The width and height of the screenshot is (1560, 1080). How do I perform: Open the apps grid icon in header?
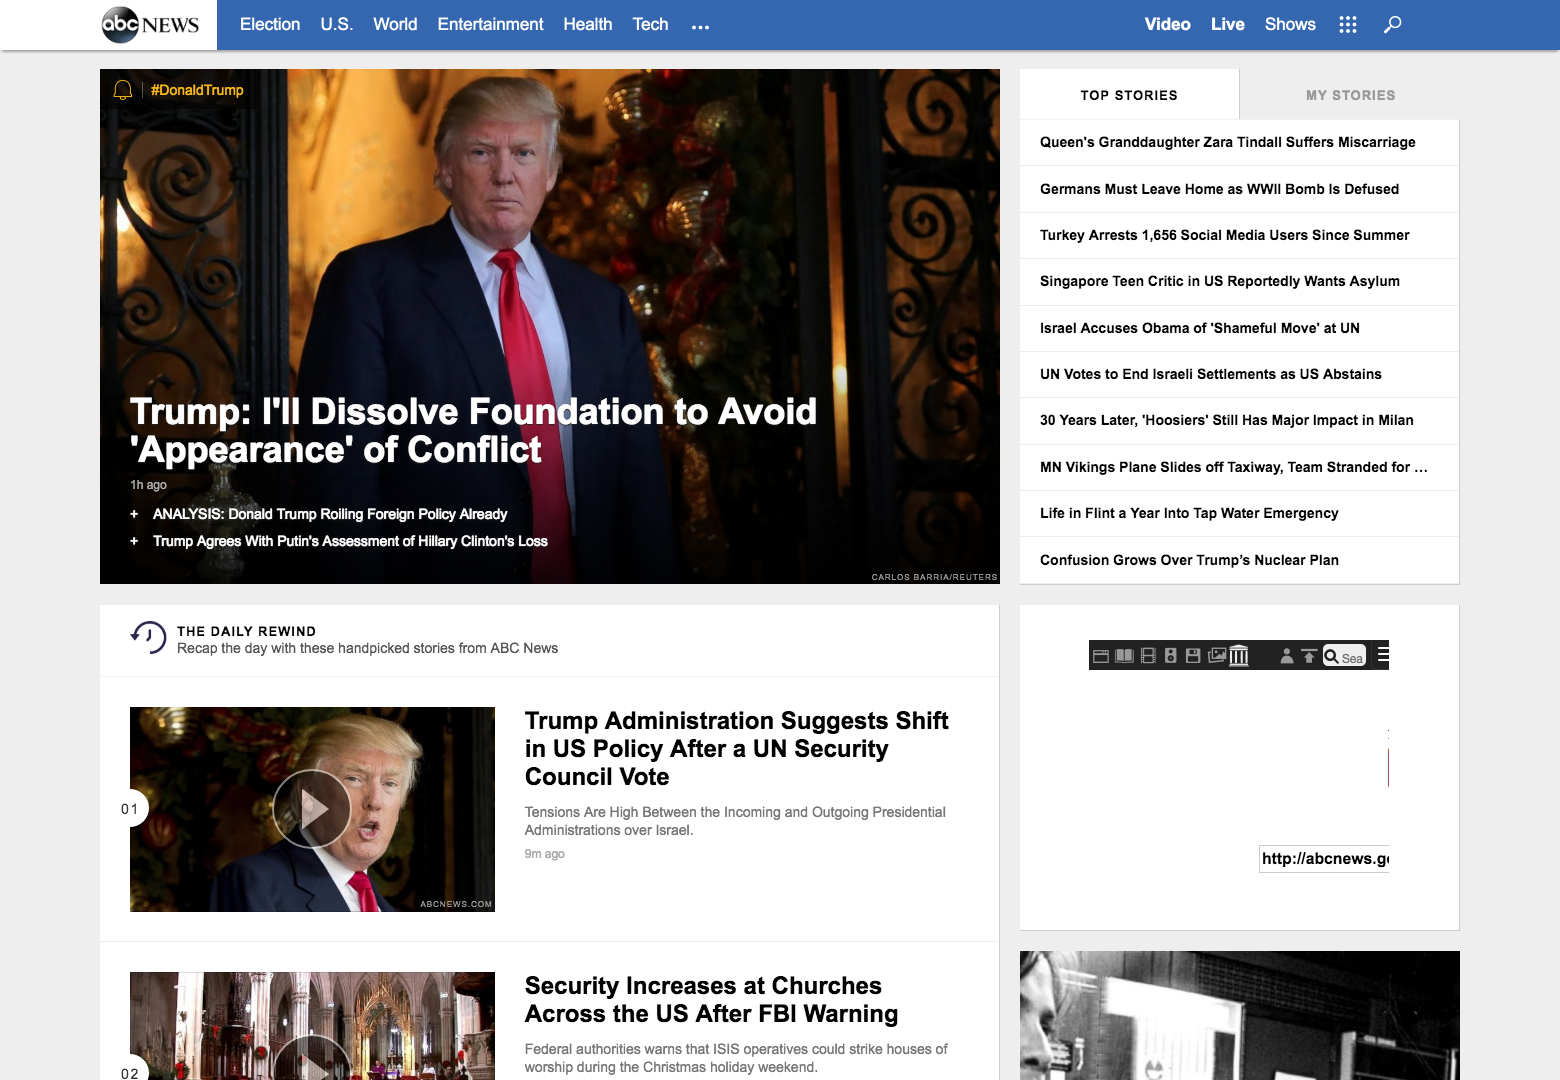(1348, 25)
